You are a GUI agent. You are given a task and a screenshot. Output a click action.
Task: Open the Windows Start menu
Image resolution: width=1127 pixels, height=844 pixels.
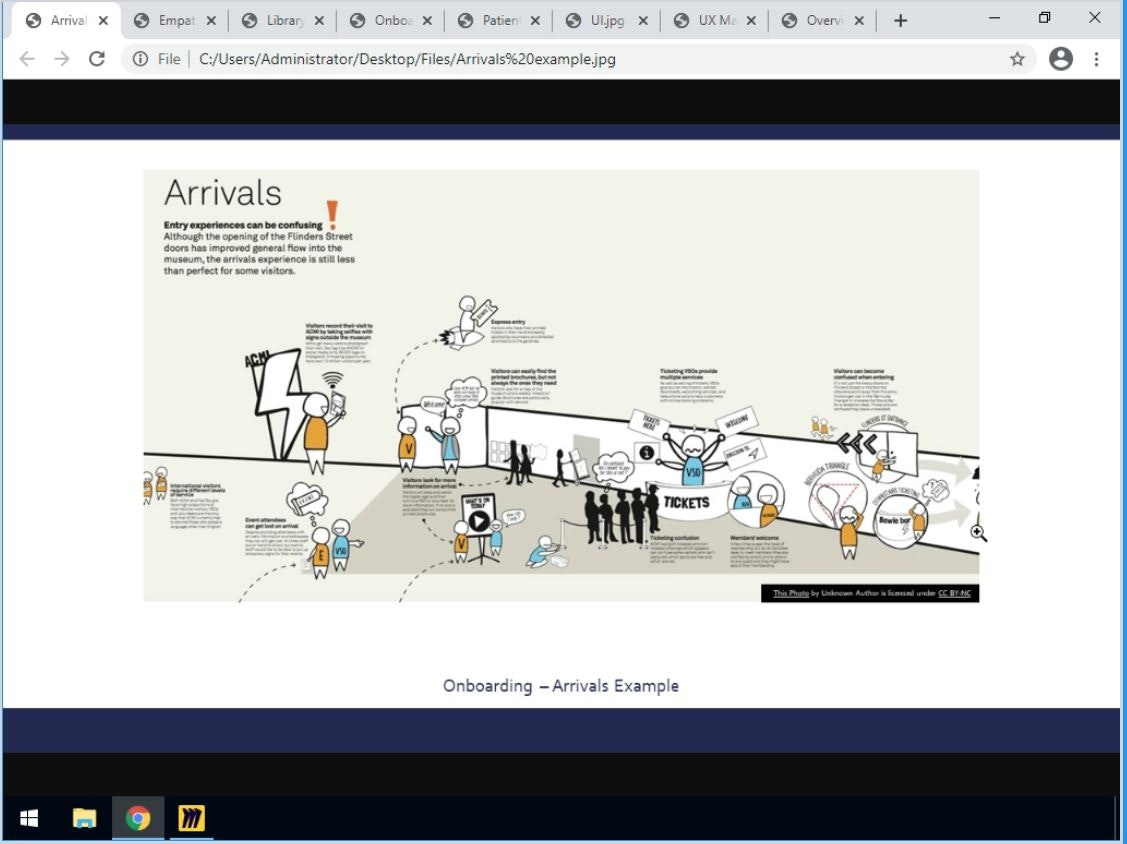29,818
